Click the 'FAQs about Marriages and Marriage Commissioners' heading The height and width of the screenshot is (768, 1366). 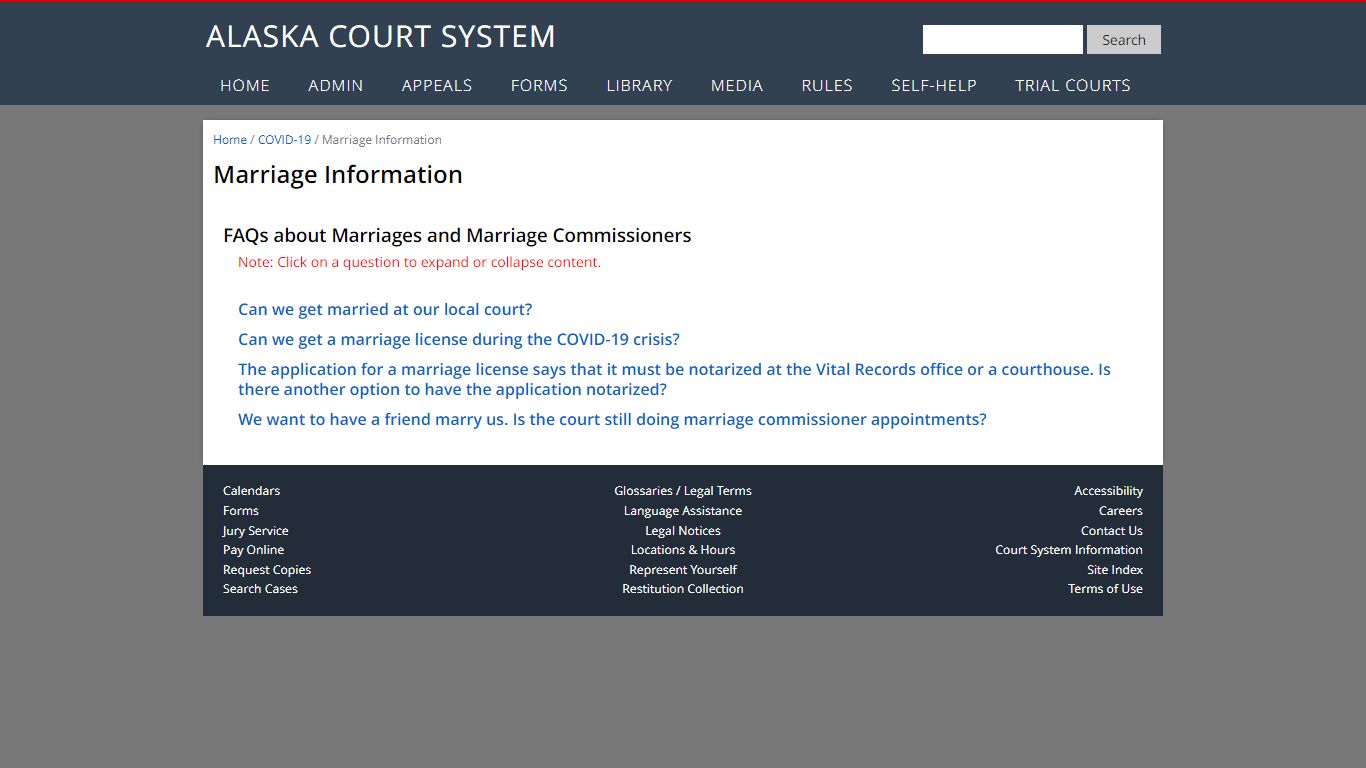tap(457, 236)
